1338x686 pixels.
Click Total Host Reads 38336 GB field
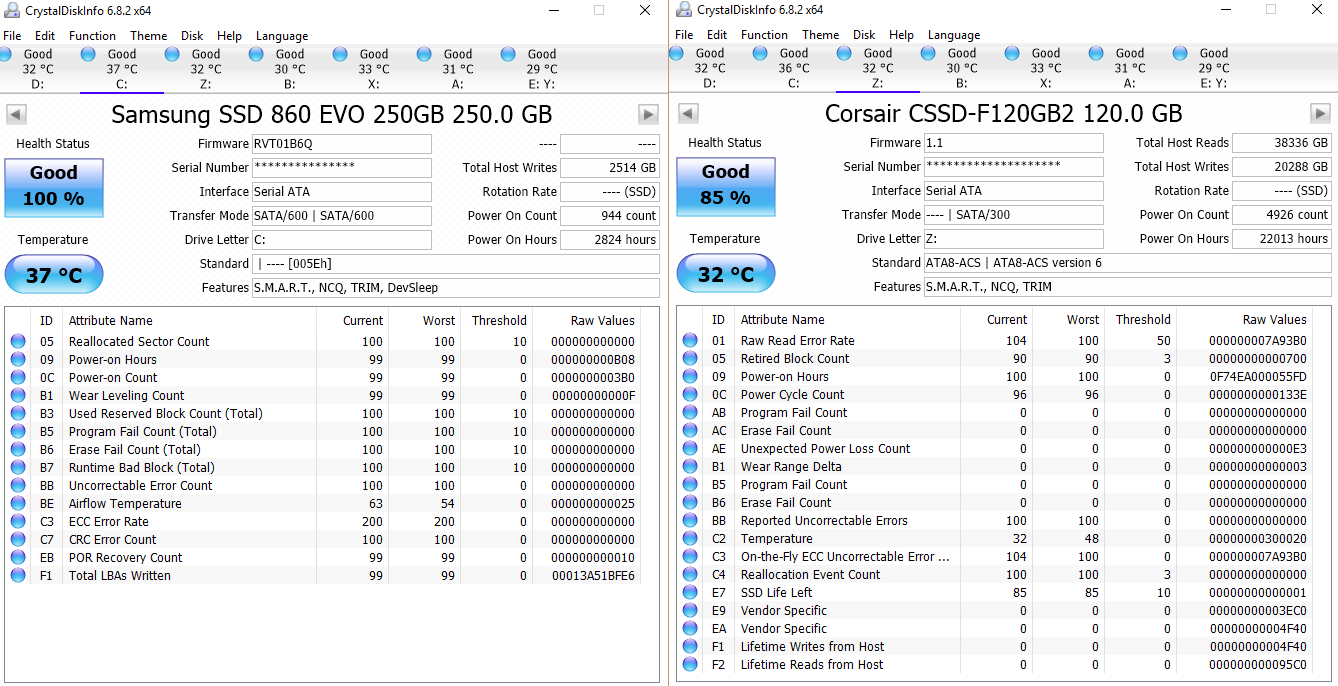click(1282, 143)
